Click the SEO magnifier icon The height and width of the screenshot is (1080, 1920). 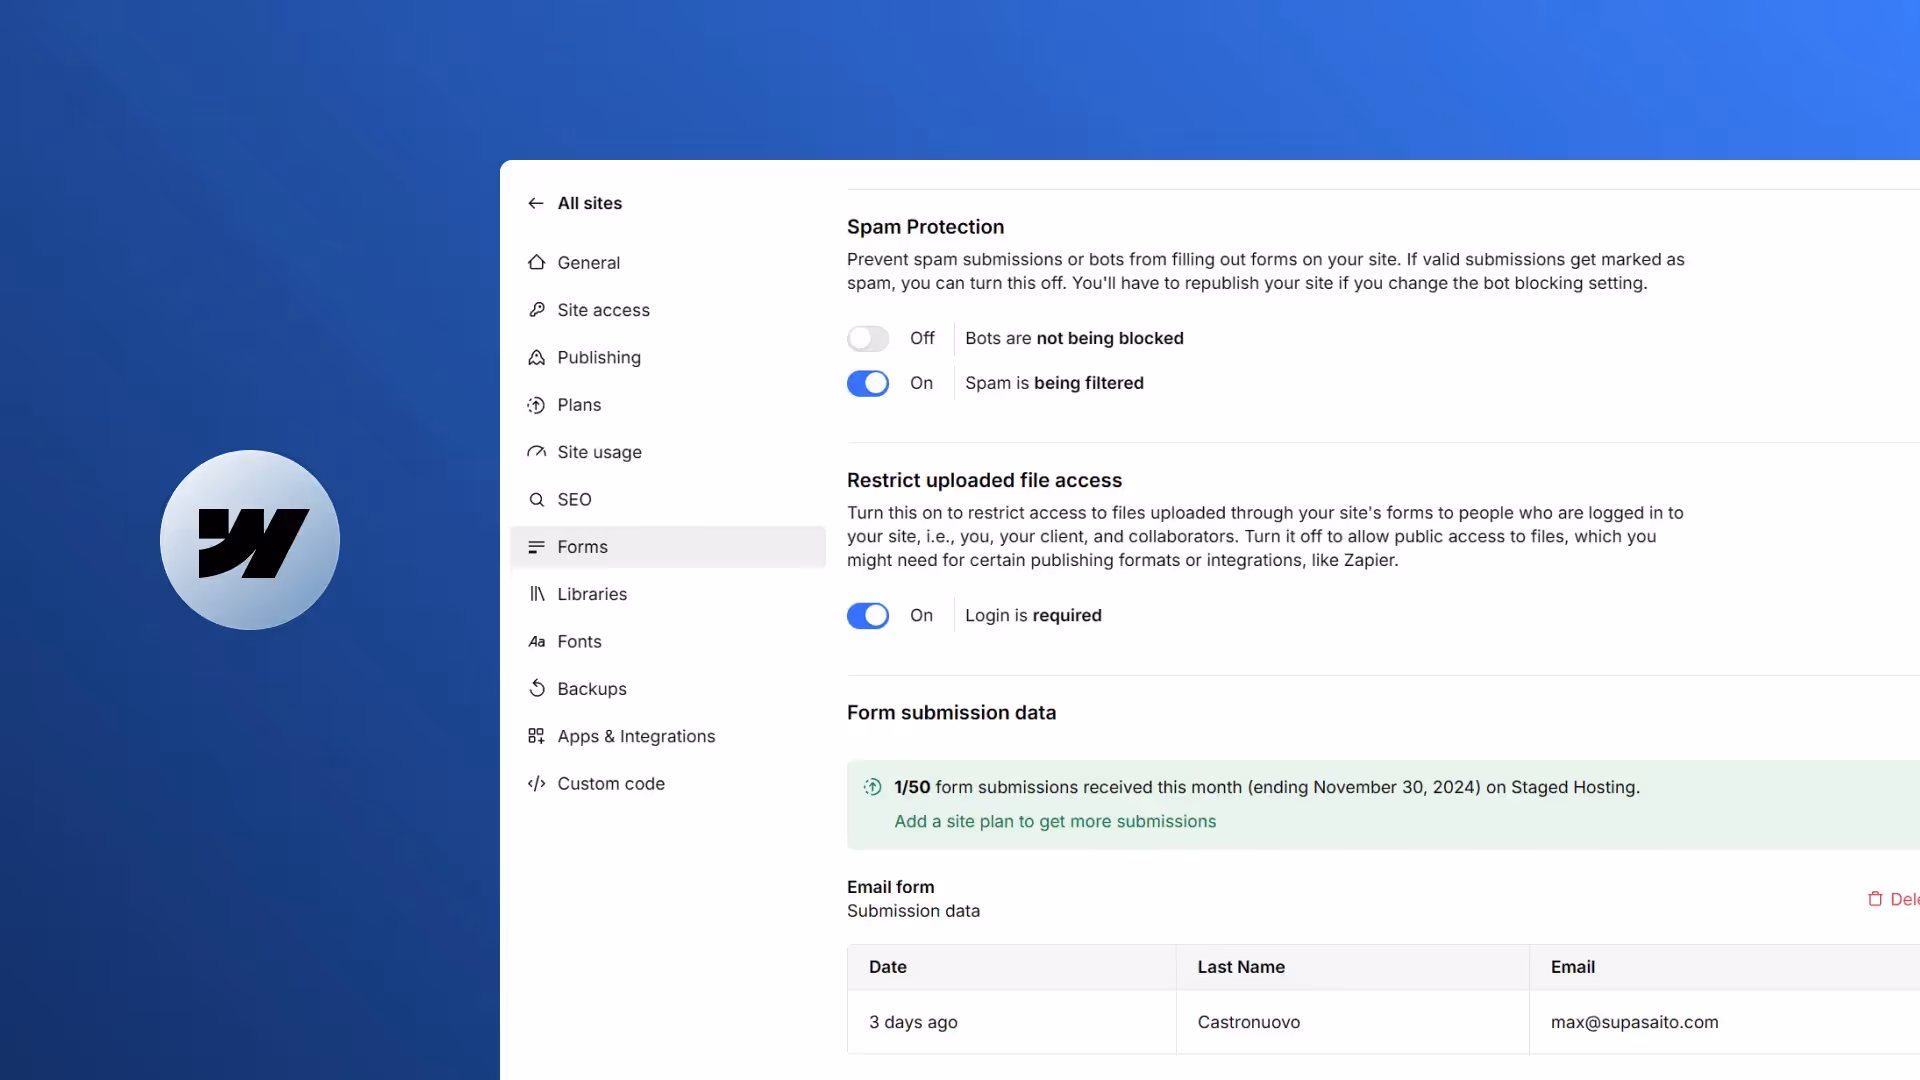tap(537, 499)
